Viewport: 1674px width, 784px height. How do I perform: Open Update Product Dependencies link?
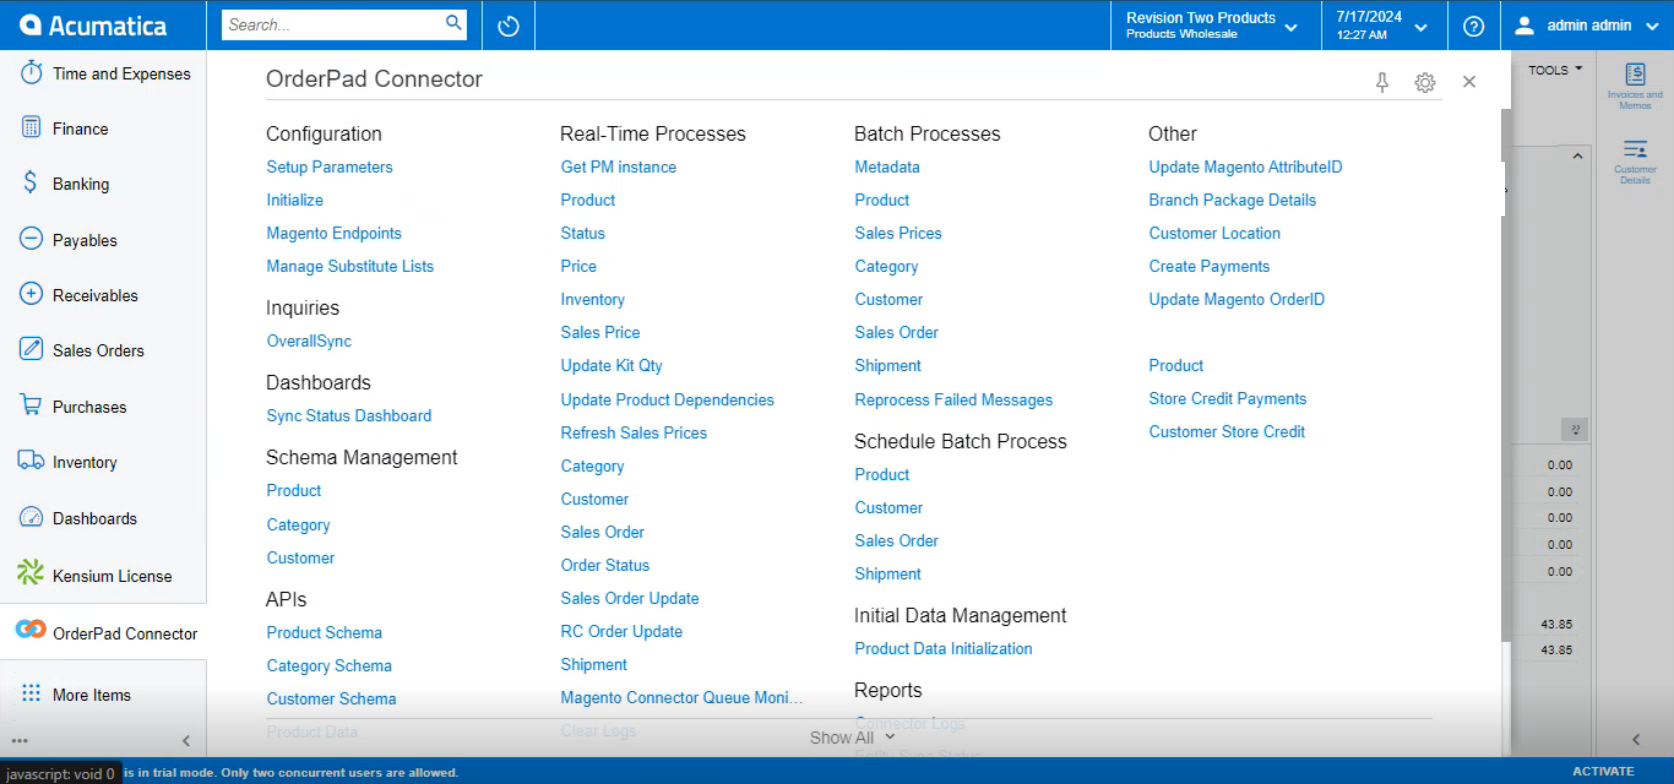click(667, 400)
